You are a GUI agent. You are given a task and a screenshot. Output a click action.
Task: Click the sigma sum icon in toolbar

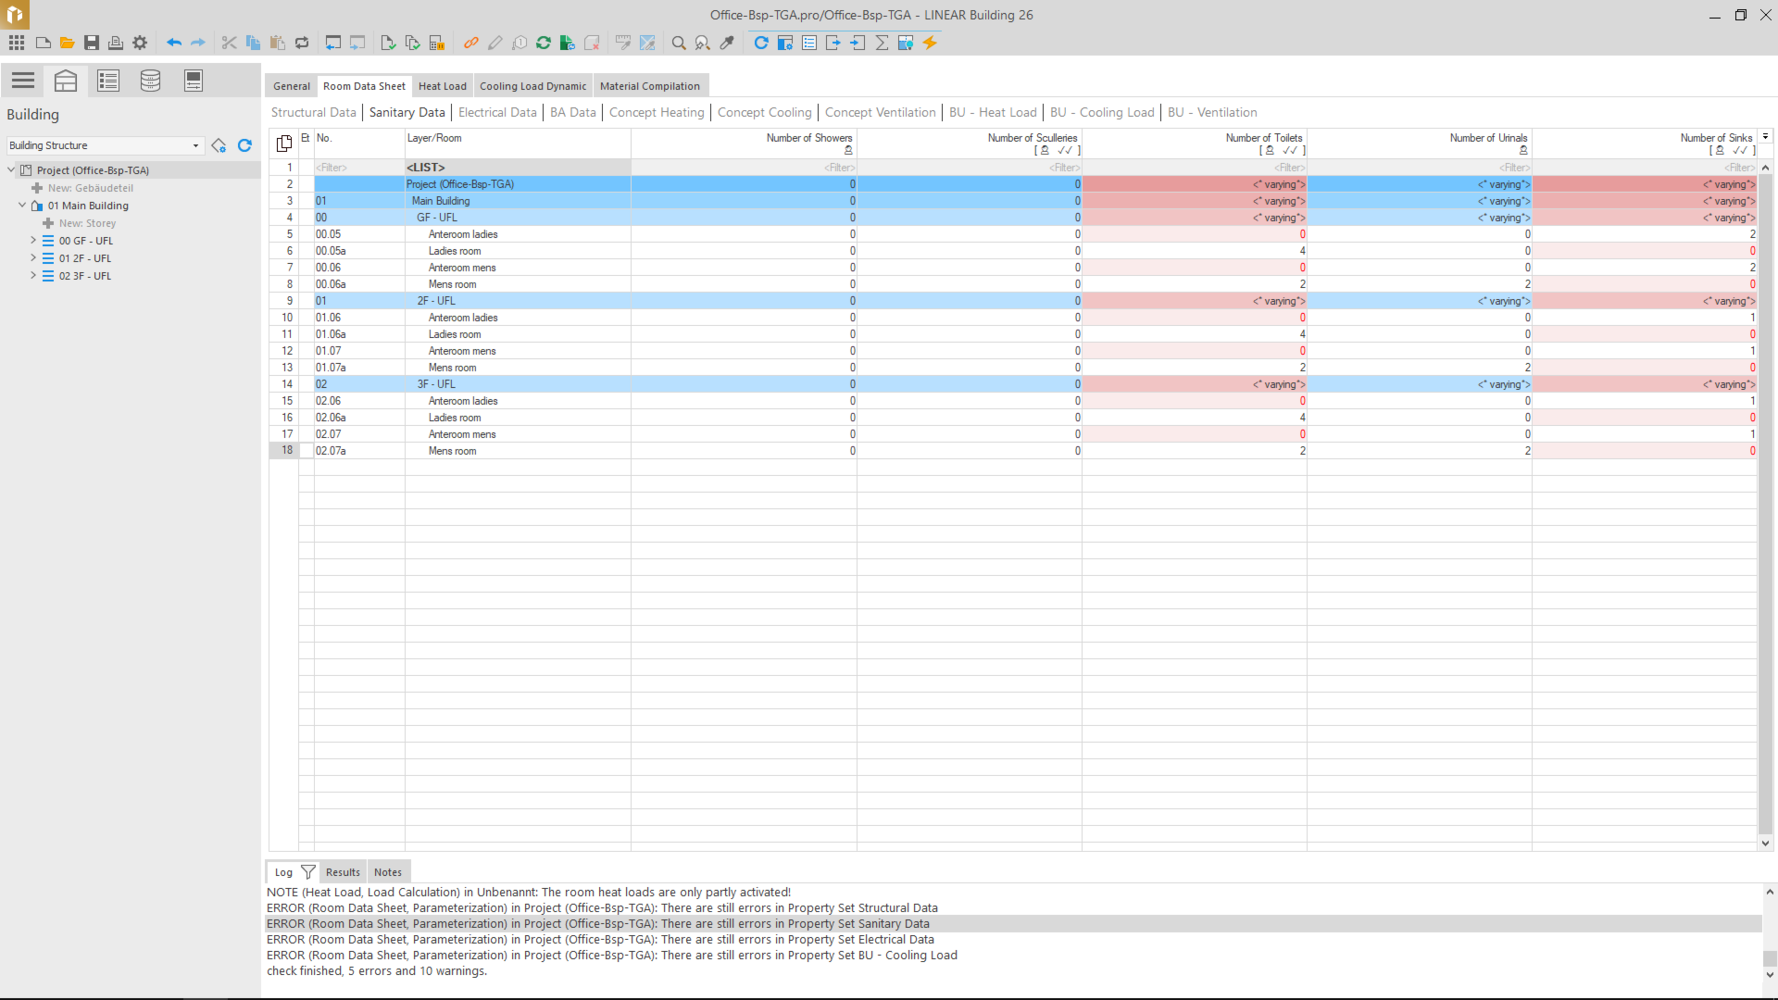point(882,43)
